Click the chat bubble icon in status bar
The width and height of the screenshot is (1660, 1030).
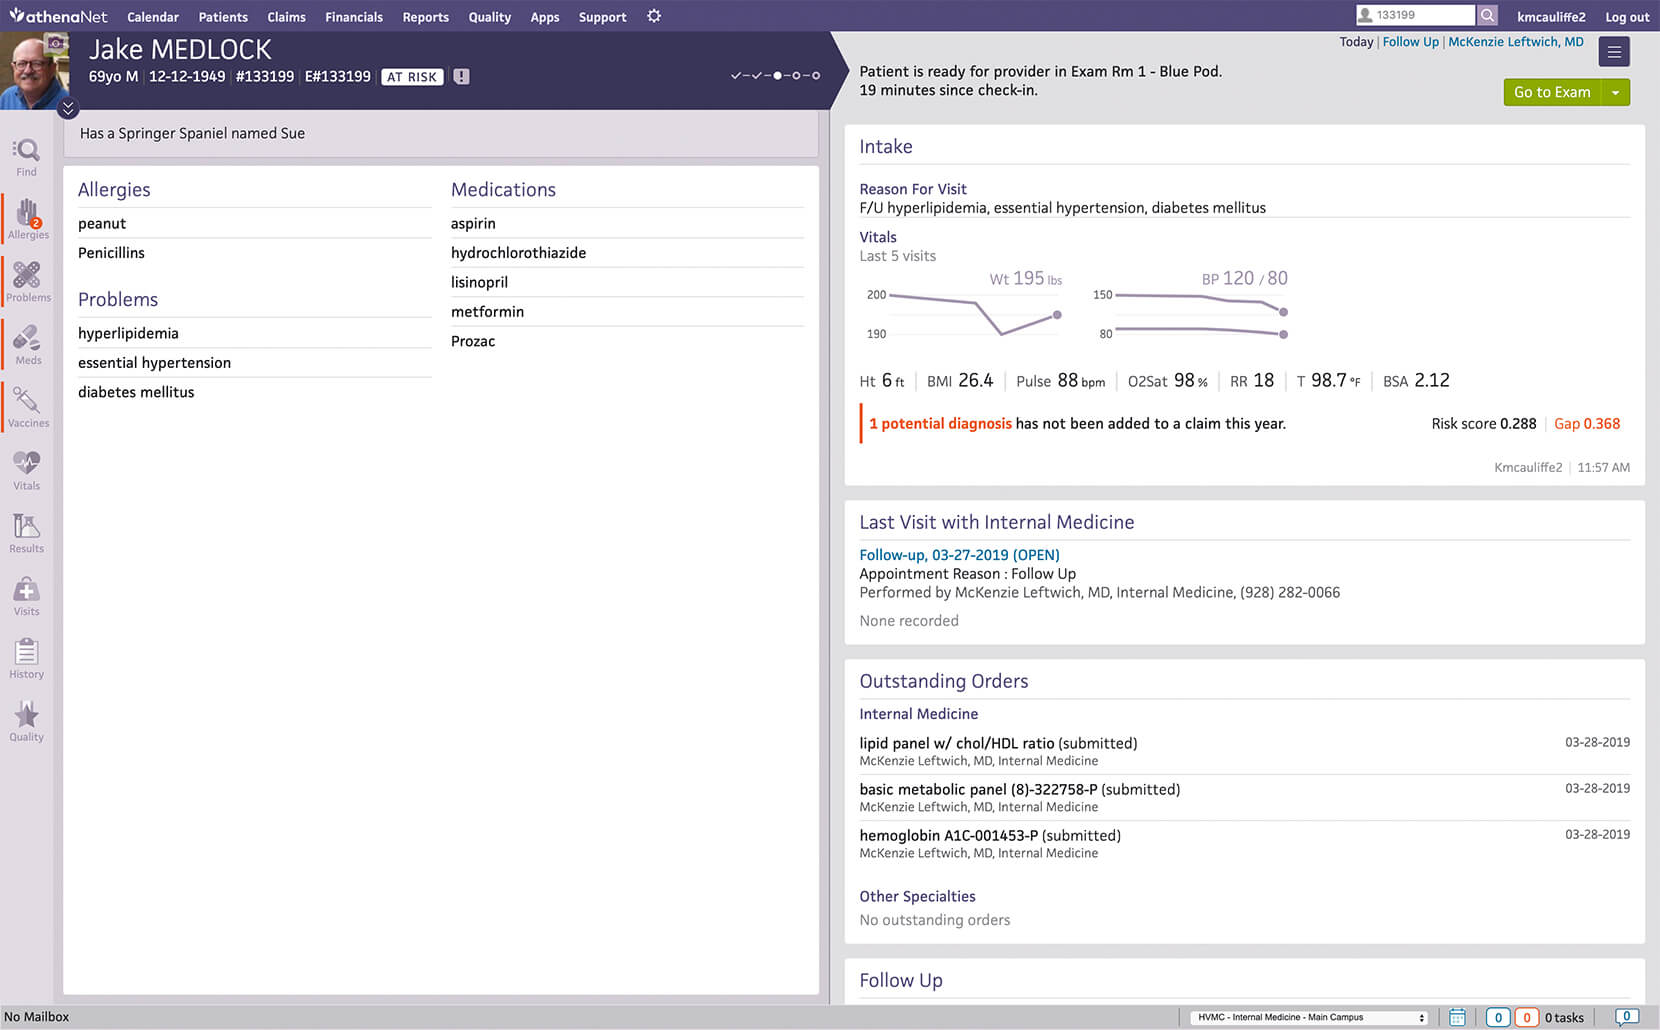1627,1017
